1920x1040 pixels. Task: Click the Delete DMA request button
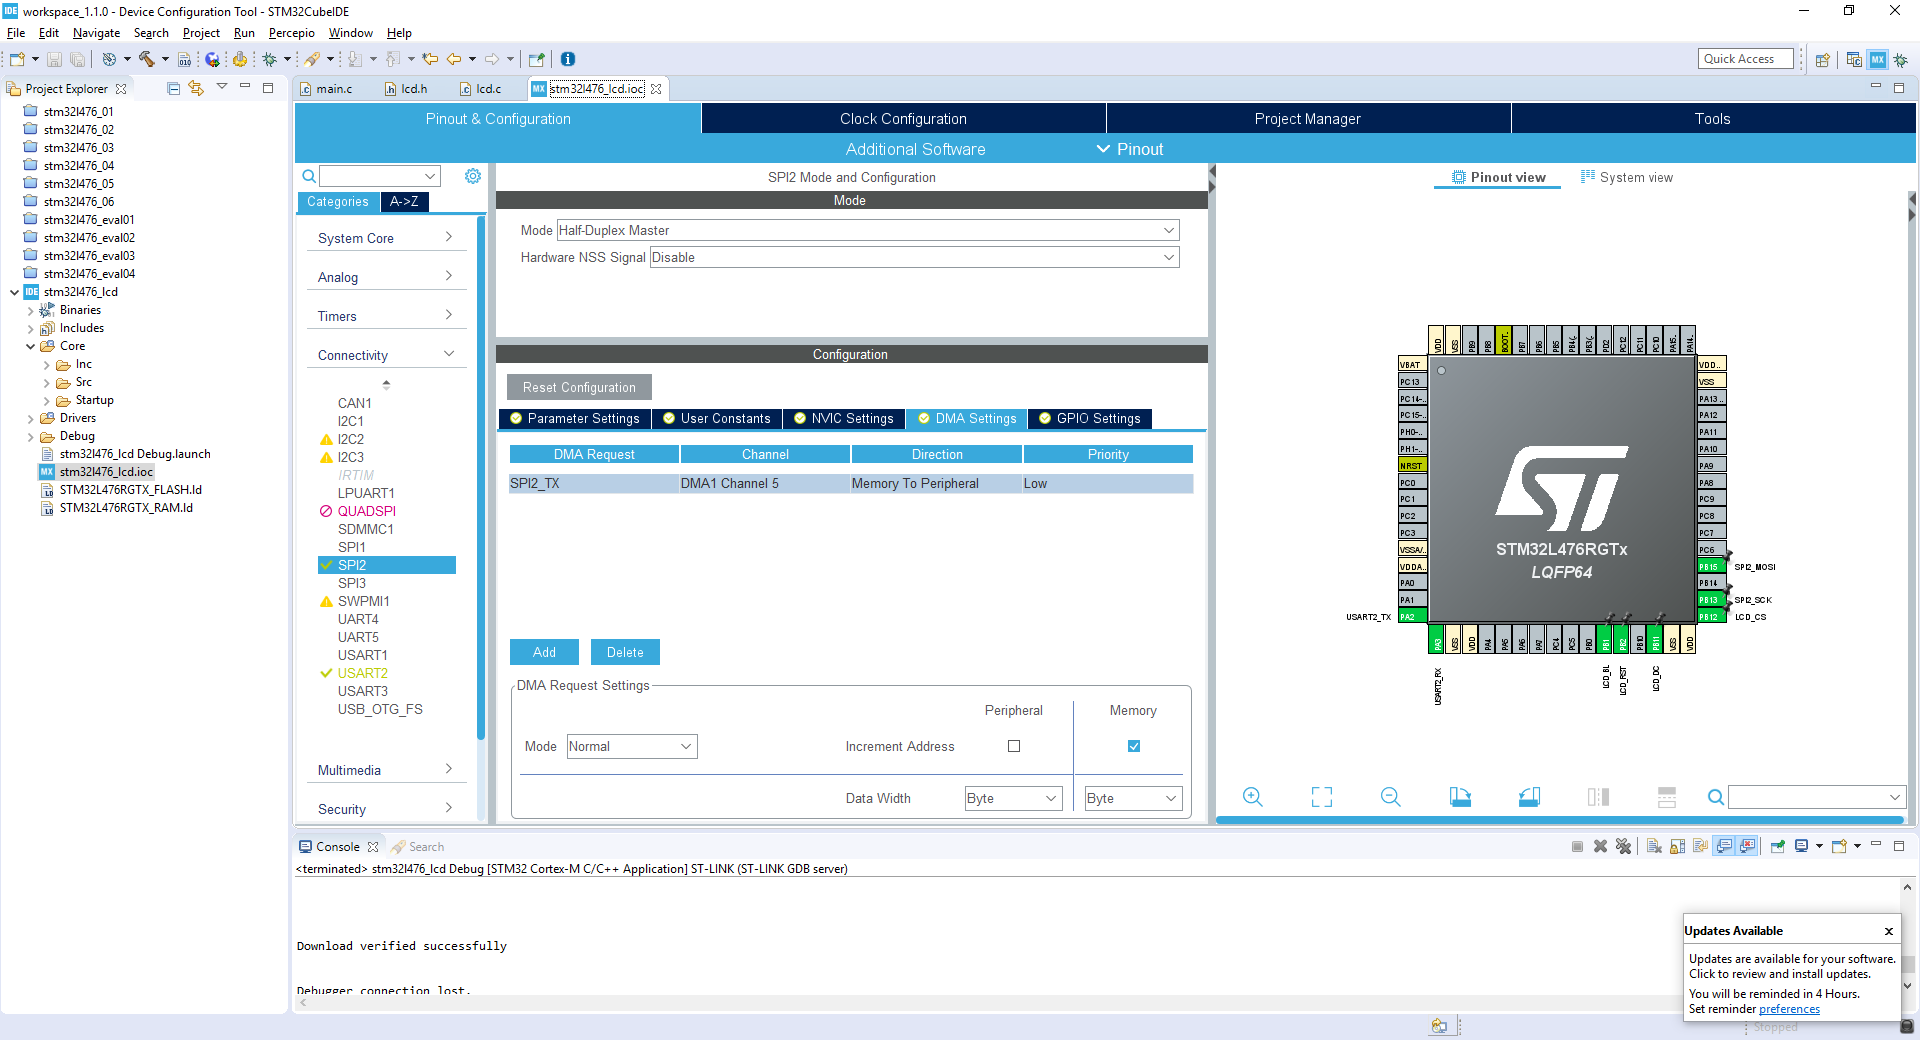pyautogui.click(x=625, y=652)
